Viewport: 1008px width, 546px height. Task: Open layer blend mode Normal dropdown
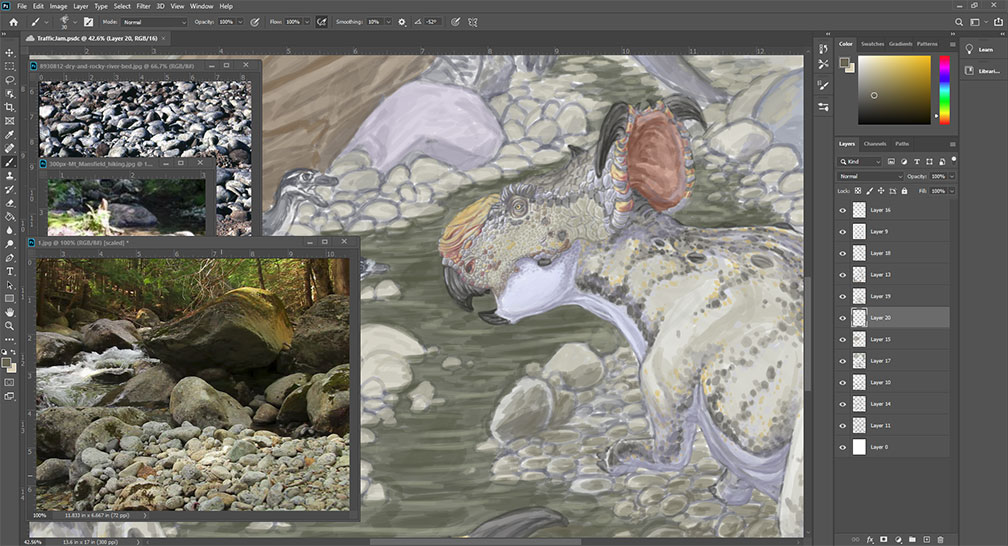point(868,176)
